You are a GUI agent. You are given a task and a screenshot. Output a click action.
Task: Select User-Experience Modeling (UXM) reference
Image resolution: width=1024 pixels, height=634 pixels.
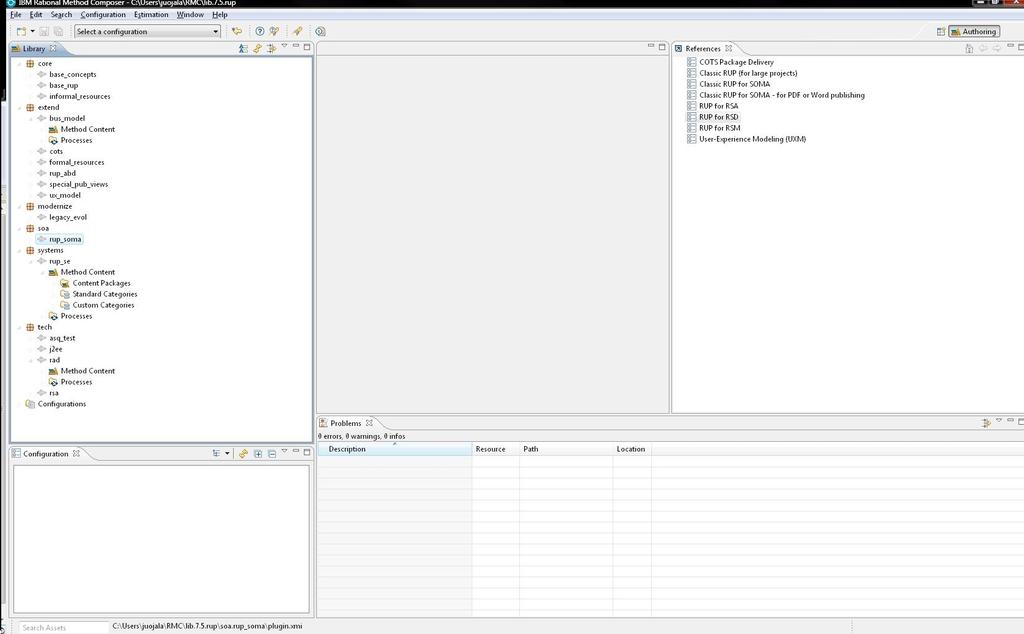pyautogui.click(x=752, y=139)
